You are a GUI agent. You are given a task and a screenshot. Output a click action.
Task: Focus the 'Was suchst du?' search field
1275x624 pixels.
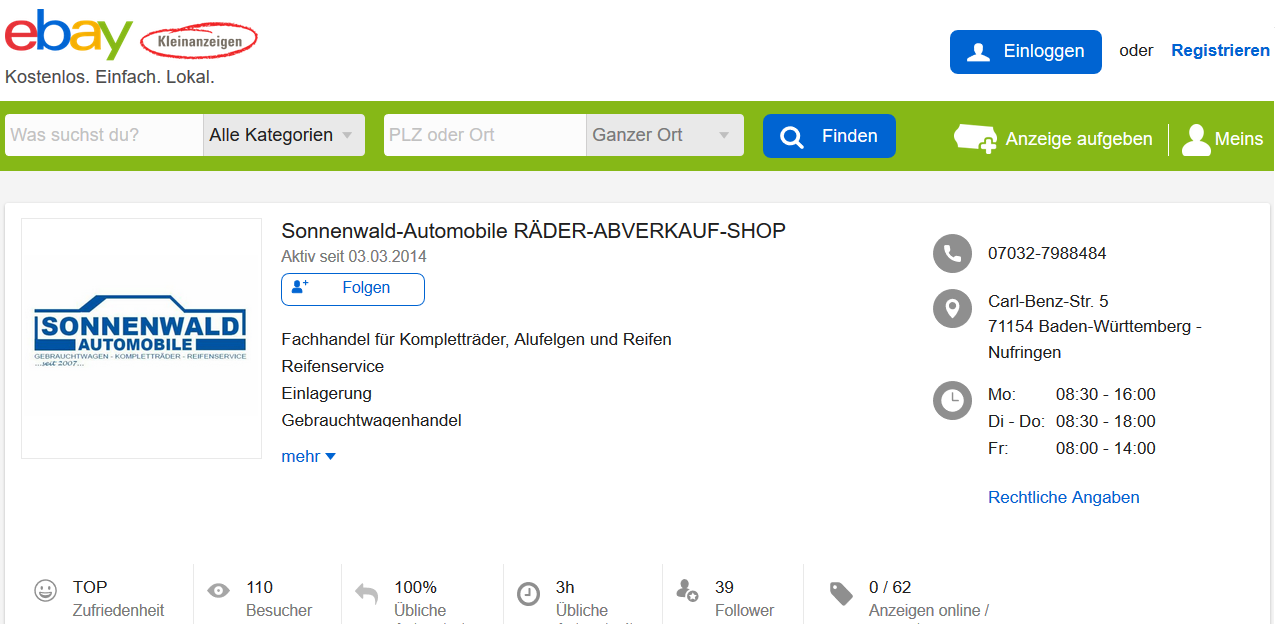click(104, 135)
